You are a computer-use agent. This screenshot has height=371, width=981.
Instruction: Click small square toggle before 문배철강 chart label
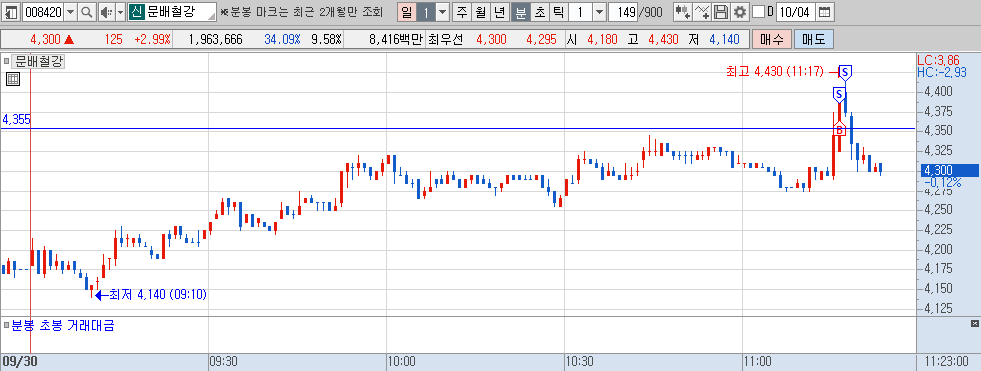[x=6, y=61]
